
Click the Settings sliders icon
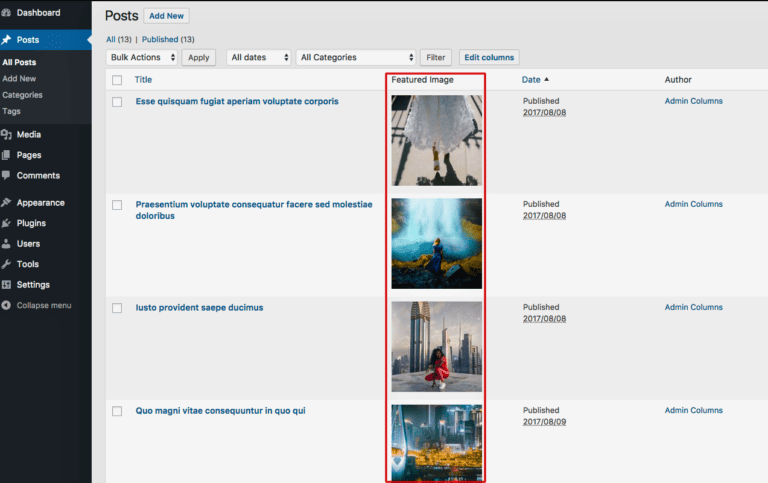[6, 285]
